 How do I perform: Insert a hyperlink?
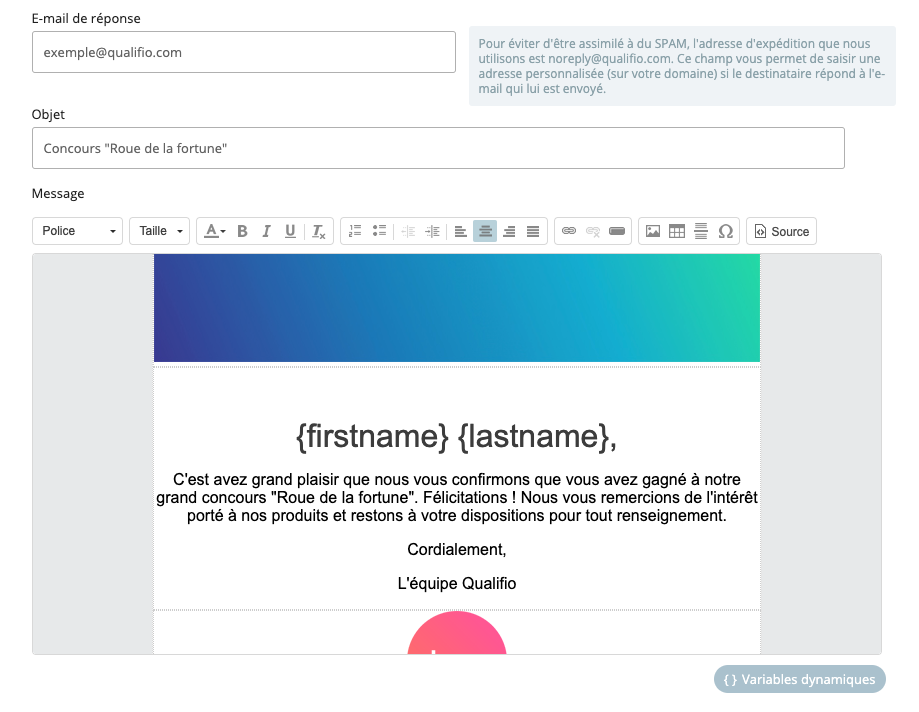[569, 231]
